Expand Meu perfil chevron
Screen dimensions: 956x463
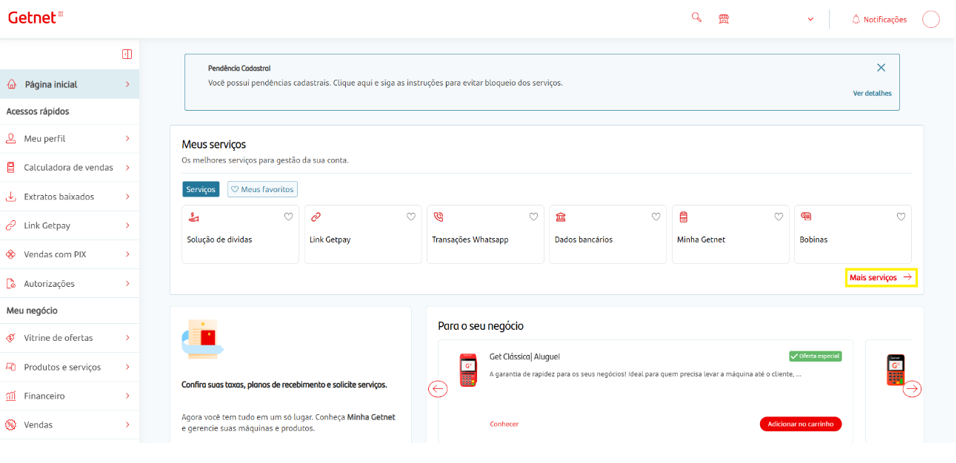pyautogui.click(x=127, y=138)
